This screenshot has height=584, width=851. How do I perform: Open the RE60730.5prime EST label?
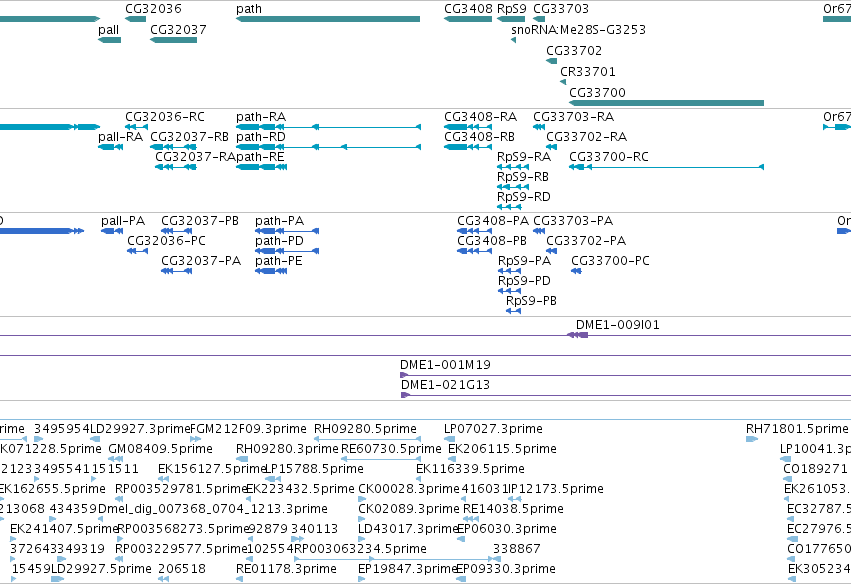(391, 449)
